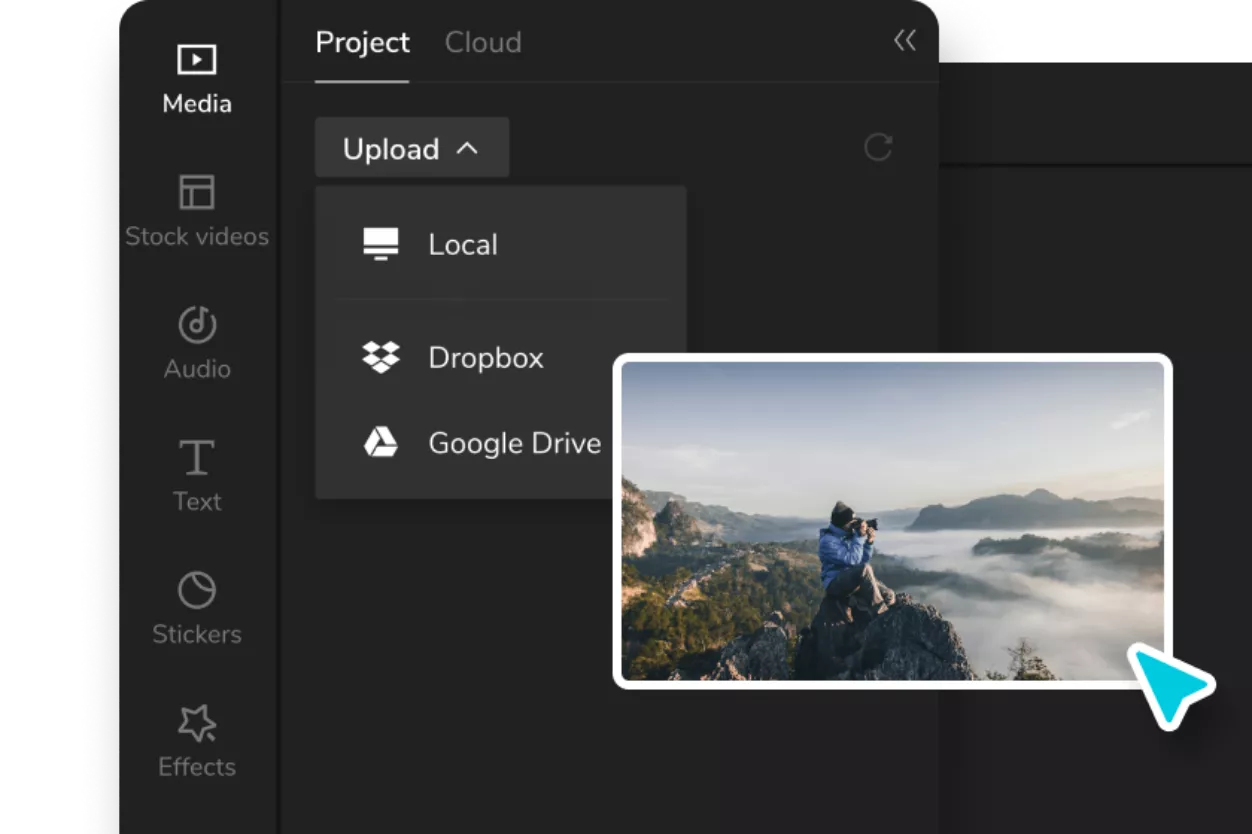Click the Local computer monitor icon
Screen dimensions: 1252x834
pos(380,244)
